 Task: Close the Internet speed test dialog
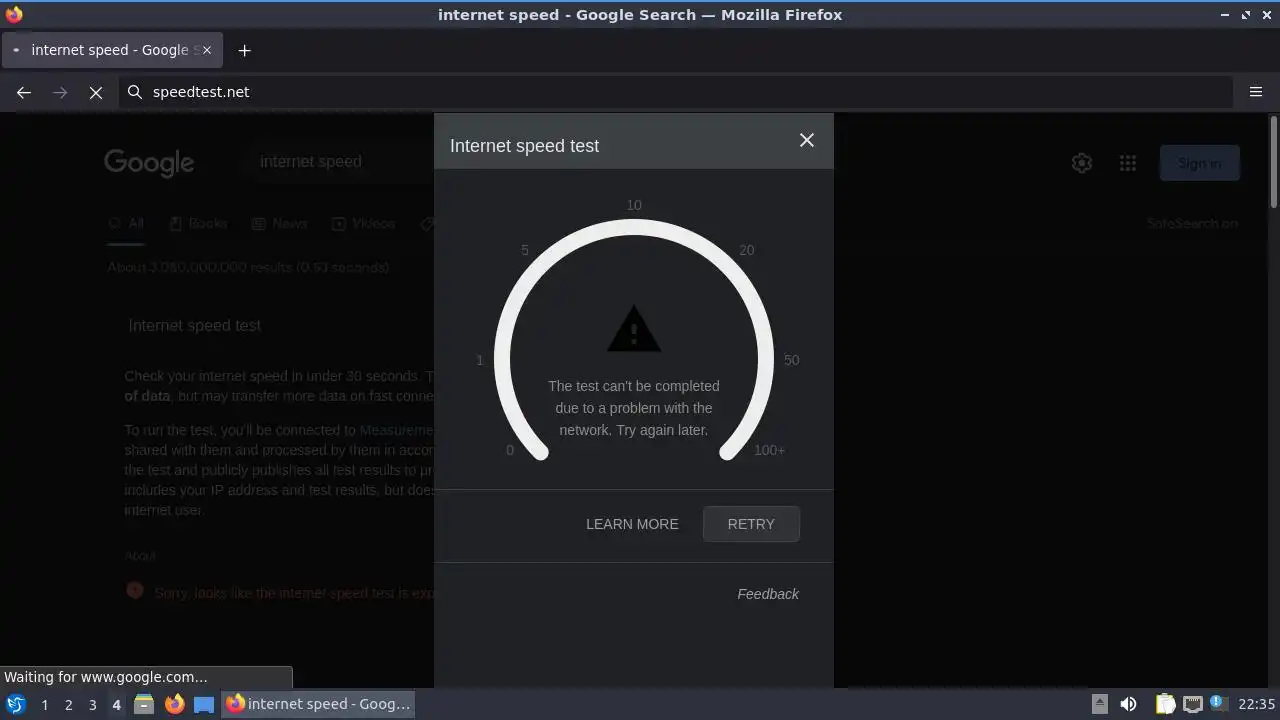pos(807,141)
